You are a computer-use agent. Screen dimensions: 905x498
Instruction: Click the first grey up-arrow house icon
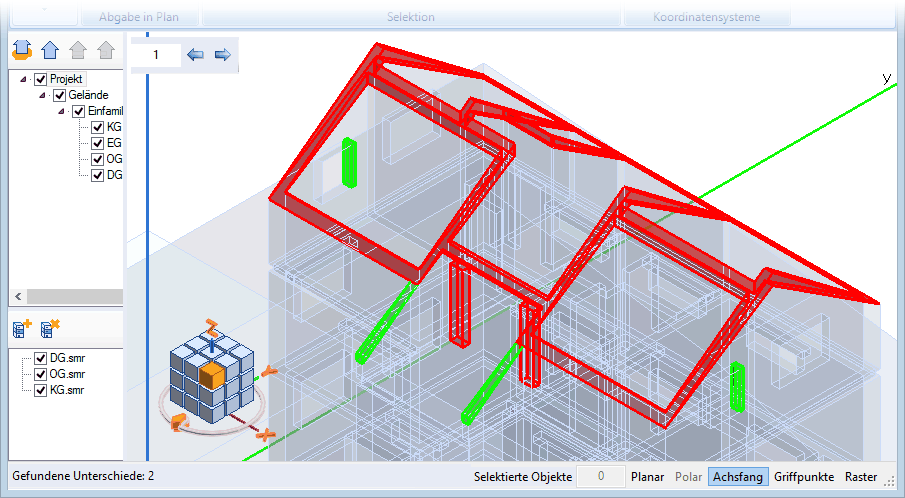[x=78, y=50]
